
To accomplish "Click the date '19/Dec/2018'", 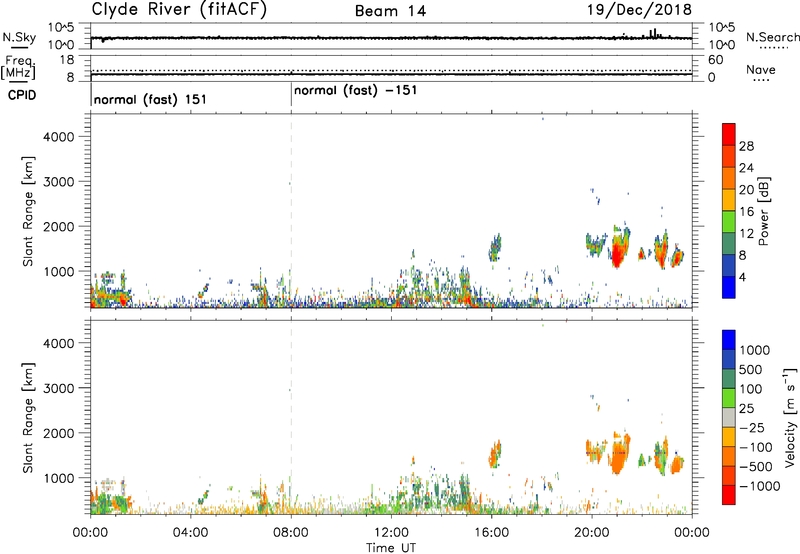I will (x=639, y=10).
